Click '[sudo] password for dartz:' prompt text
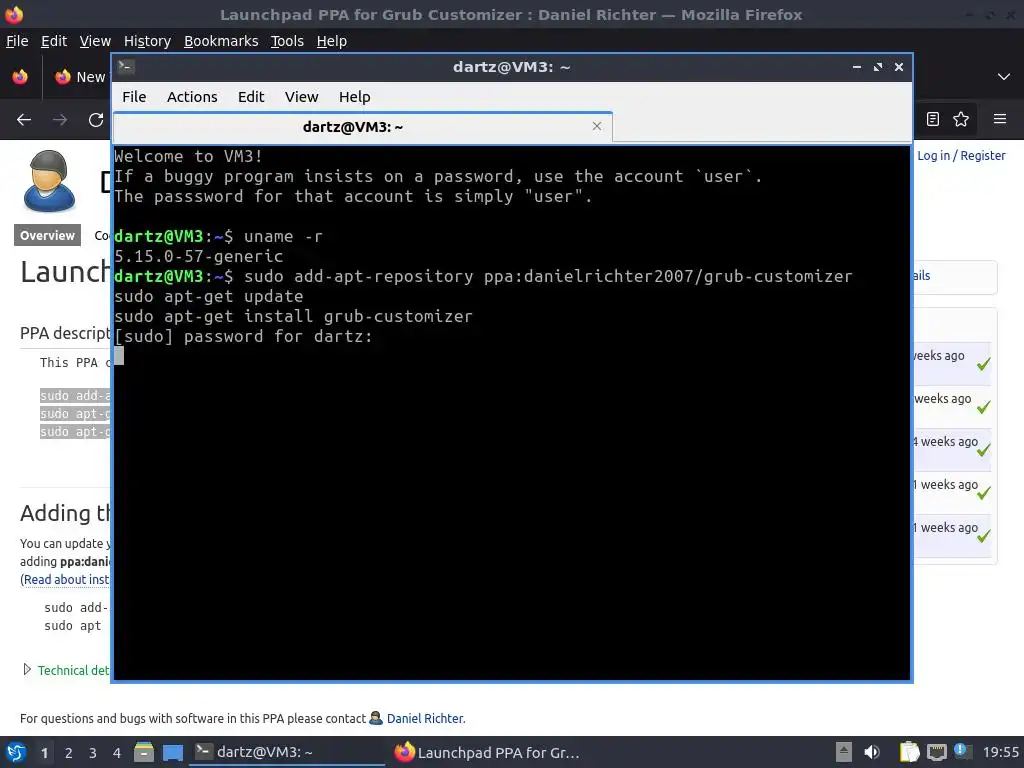The height and width of the screenshot is (768, 1024). click(x=243, y=336)
